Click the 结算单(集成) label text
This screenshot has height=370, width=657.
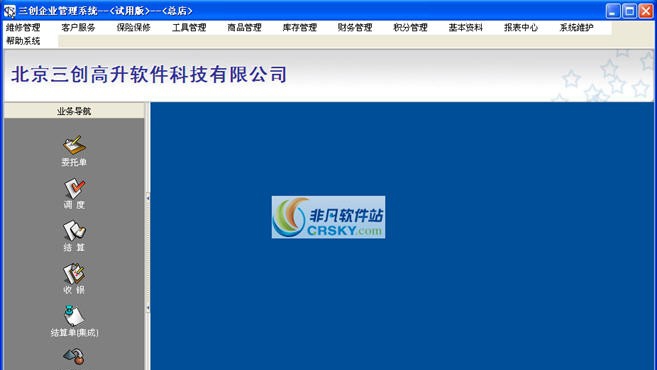[x=74, y=333]
